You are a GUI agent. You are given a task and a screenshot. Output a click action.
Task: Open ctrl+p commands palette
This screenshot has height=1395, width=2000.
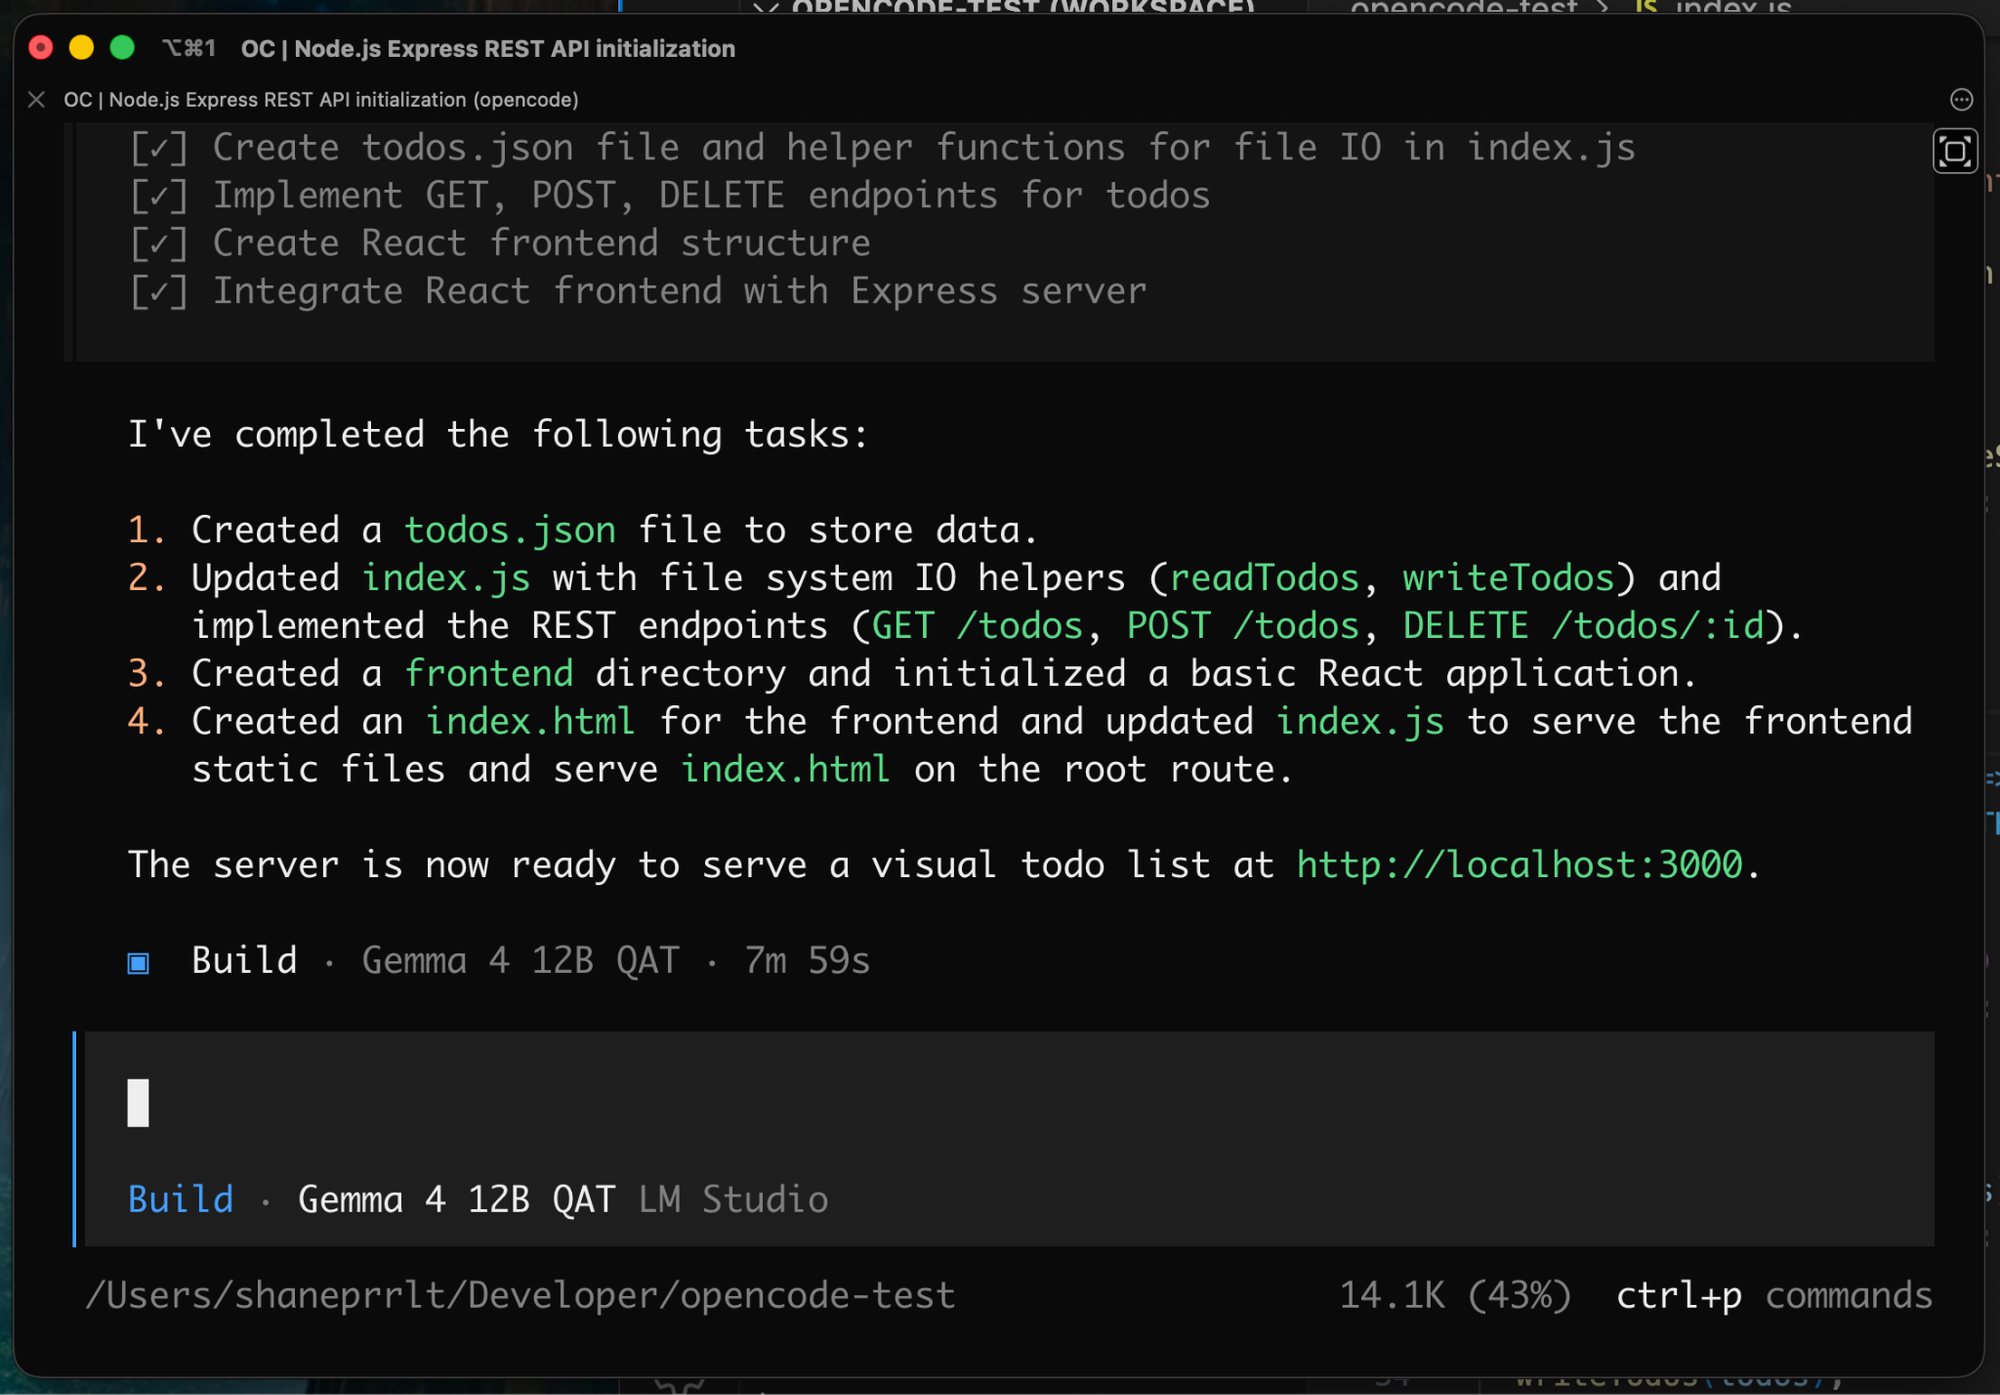pos(1774,1296)
